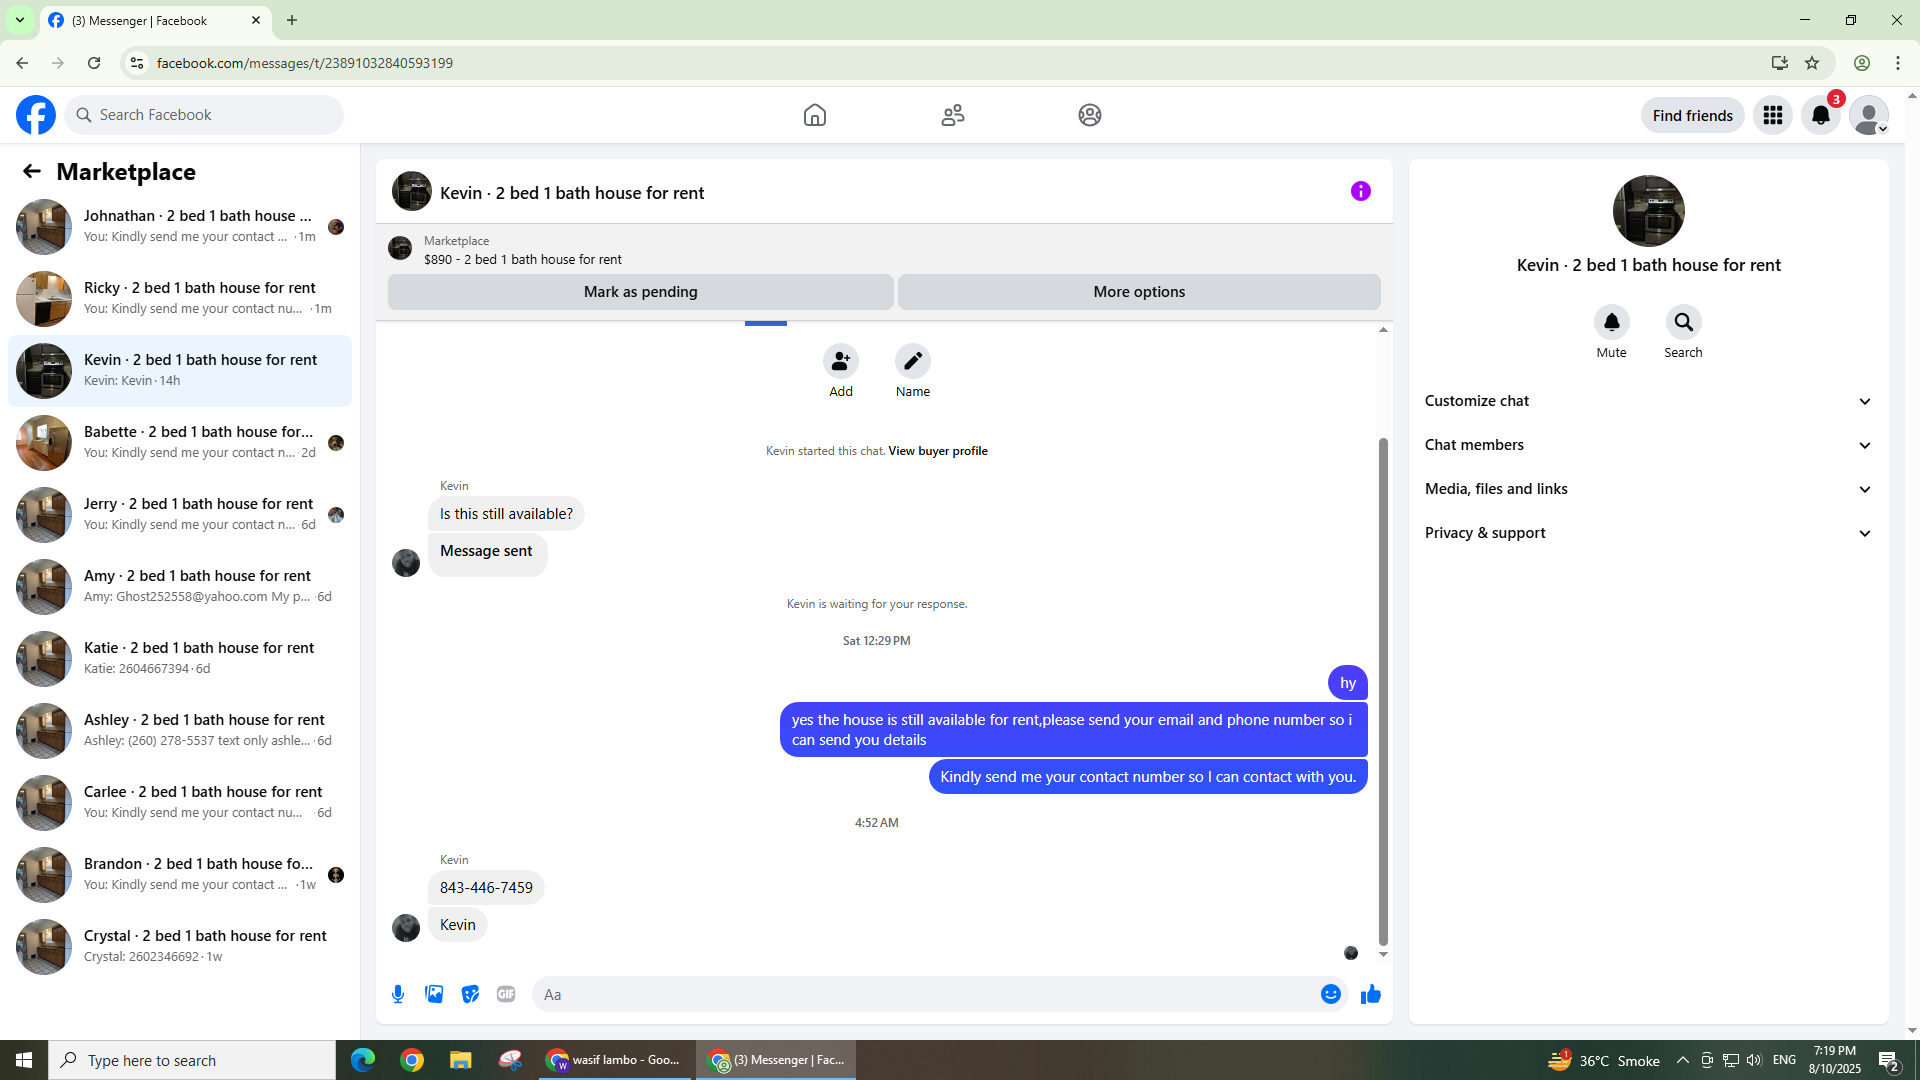Open the View buyer profile link
The image size is (1920, 1080).
pos(937,451)
